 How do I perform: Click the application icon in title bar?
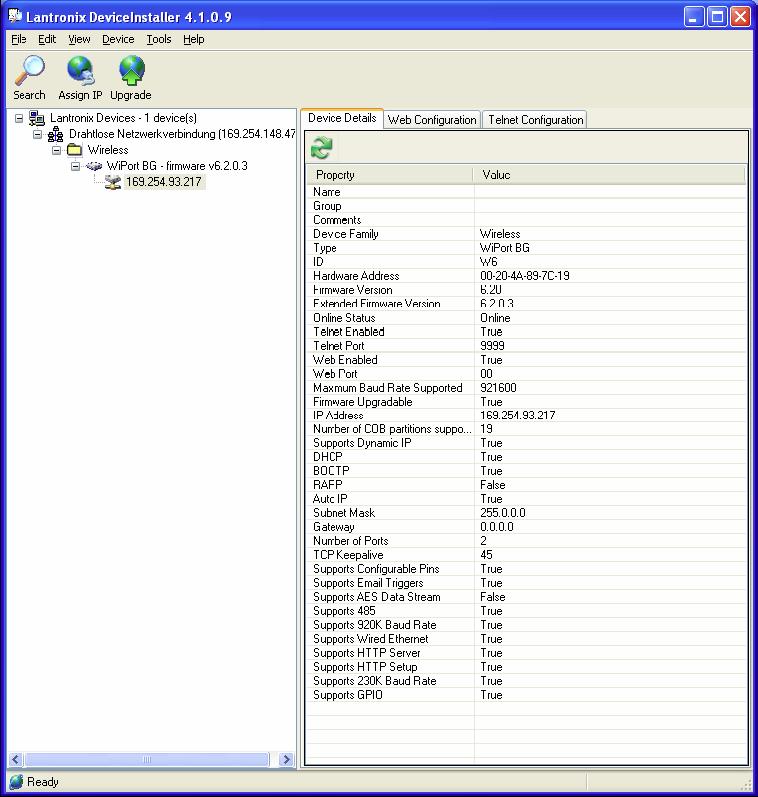[x=15, y=16]
